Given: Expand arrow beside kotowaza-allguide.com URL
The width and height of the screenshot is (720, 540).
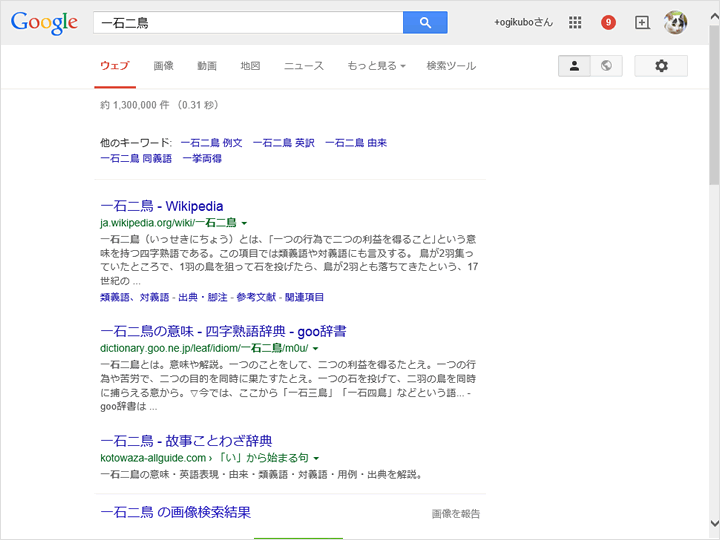Looking at the screenshot, I should pyautogui.click(x=316, y=458).
